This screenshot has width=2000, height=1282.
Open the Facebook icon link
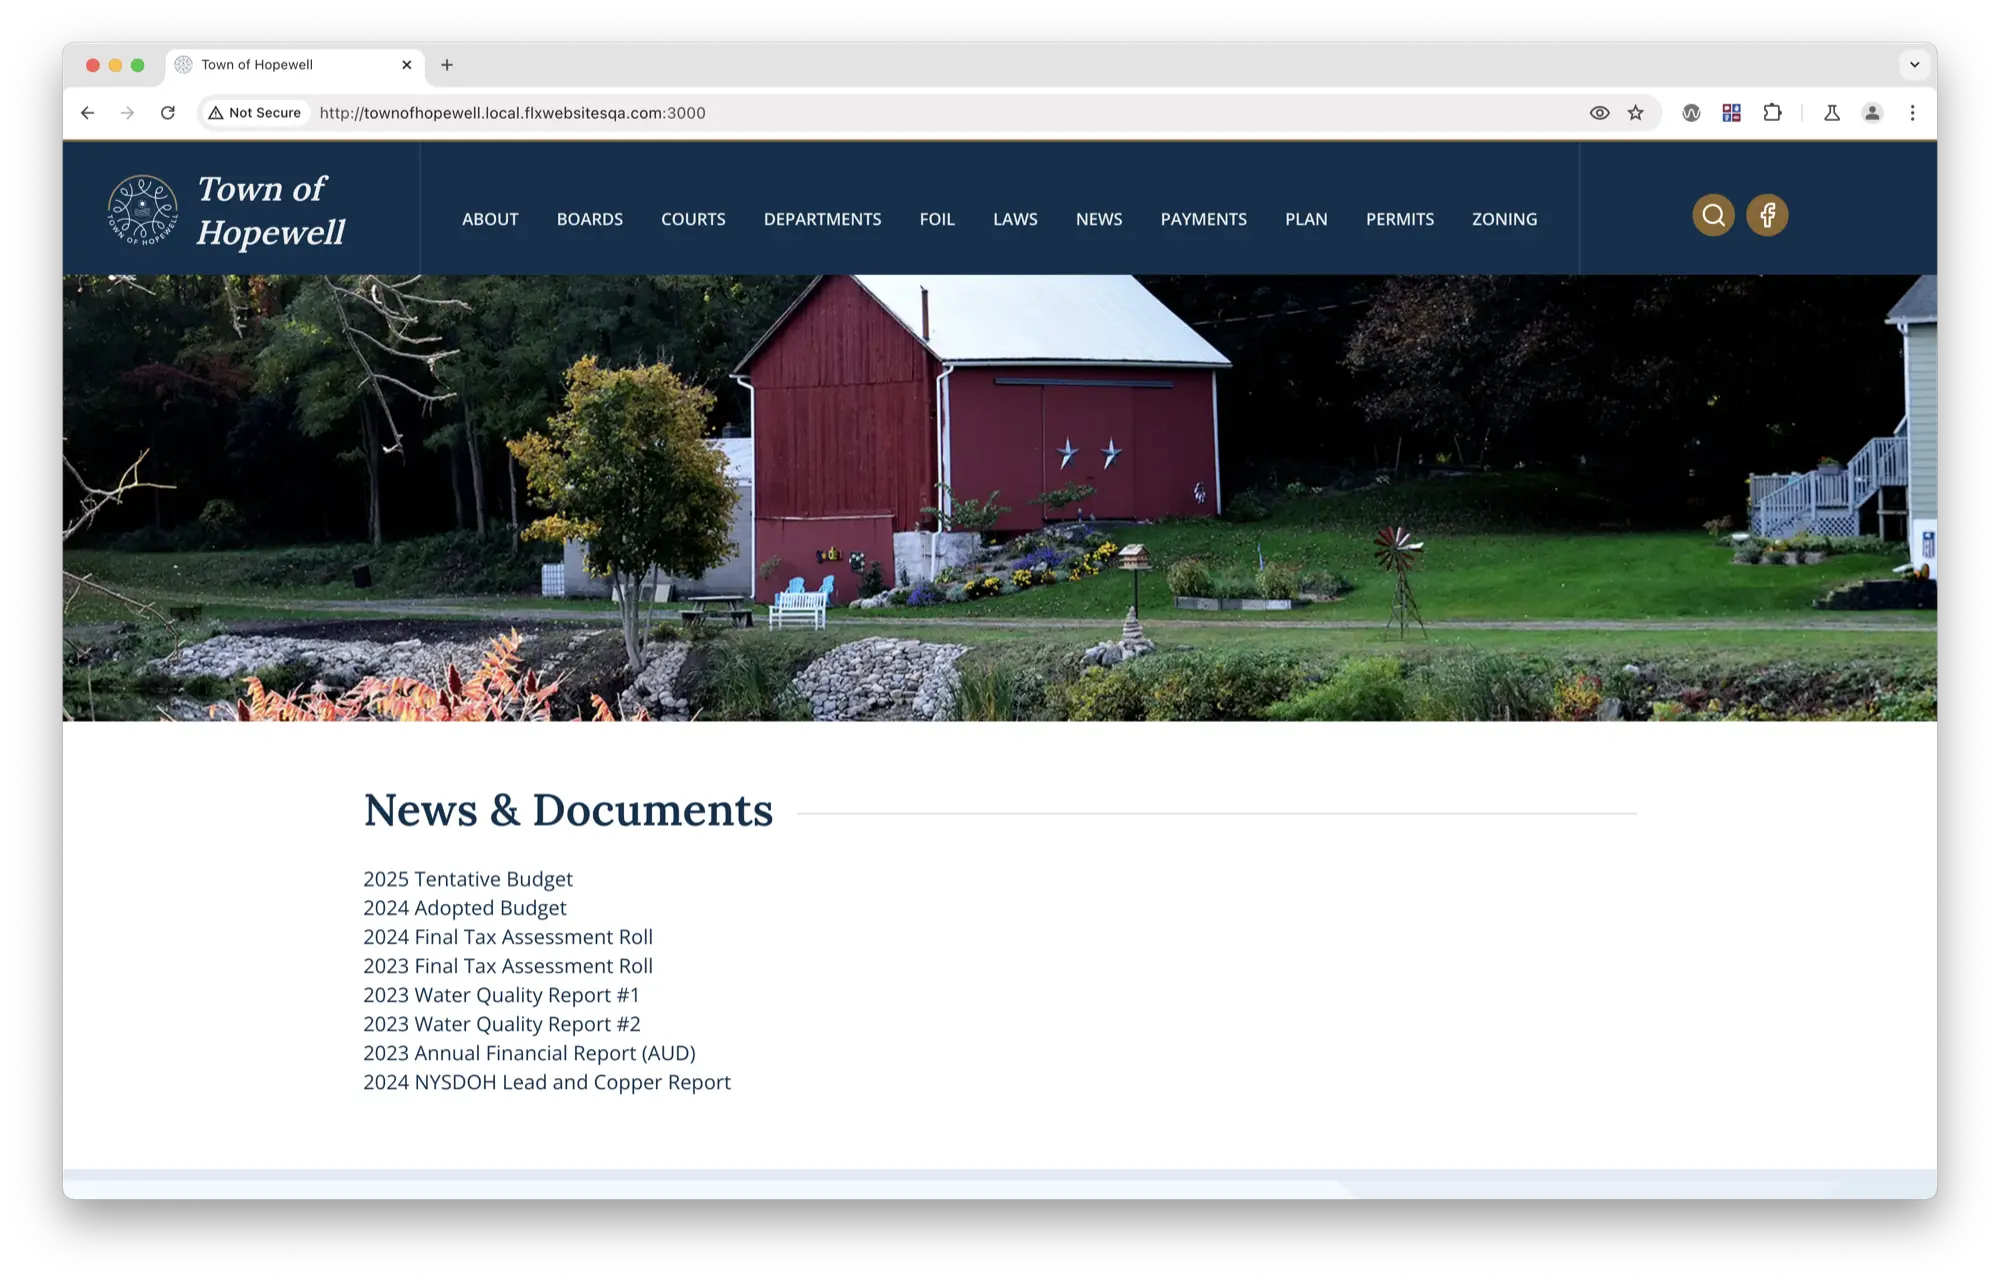click(1767, 215)
